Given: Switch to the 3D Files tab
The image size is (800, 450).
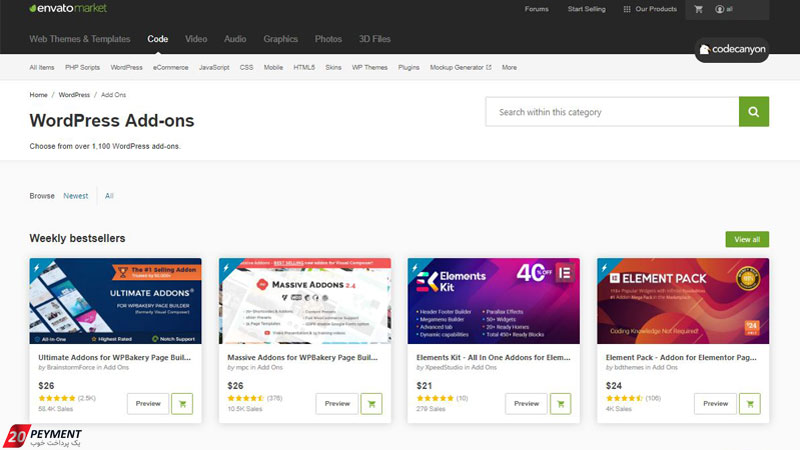Looking at the screenshot, I should pos(374,39).
